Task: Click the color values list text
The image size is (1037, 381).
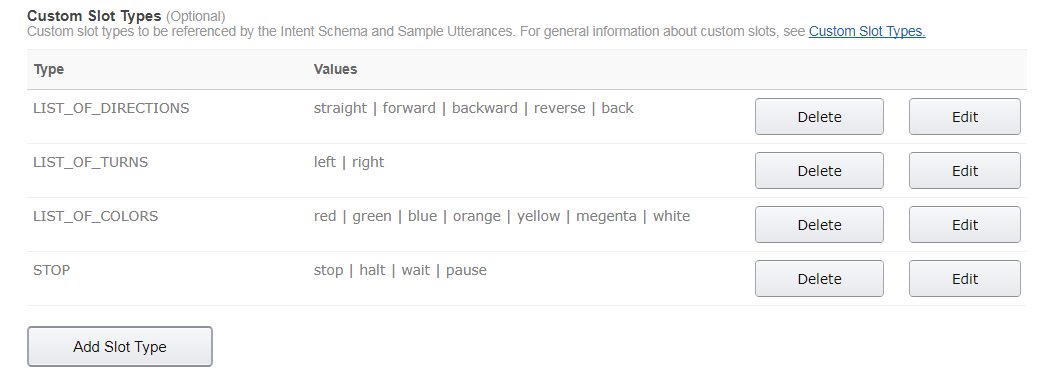Action: 502,216
